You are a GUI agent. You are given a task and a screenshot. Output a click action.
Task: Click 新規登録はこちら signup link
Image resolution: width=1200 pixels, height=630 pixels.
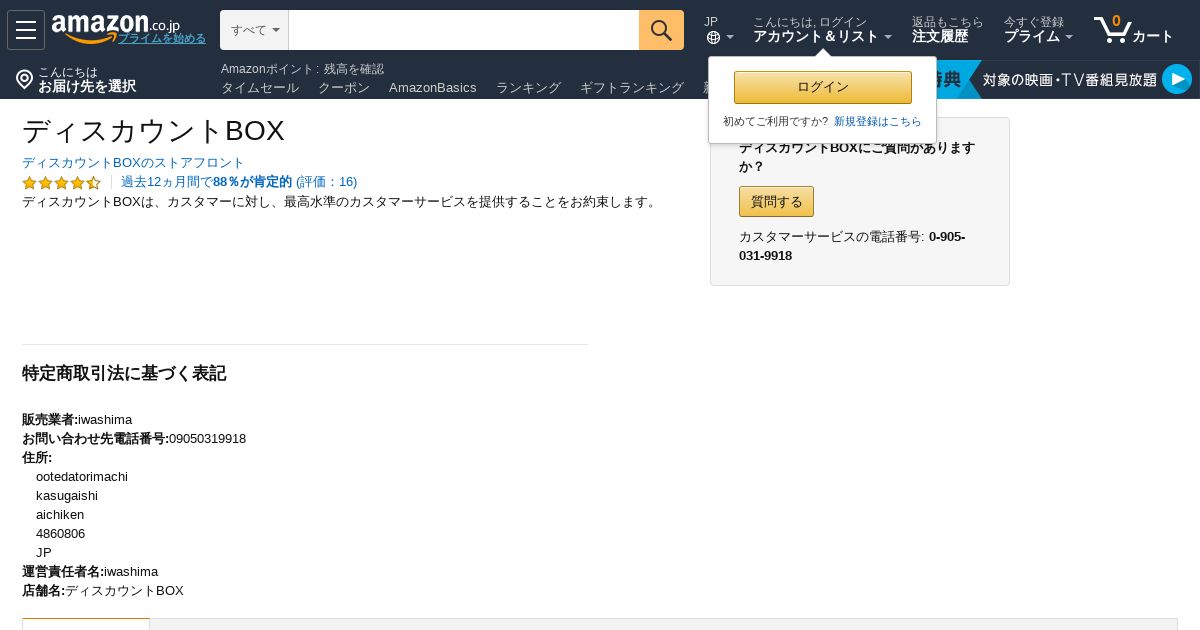[x=878, y=121]
